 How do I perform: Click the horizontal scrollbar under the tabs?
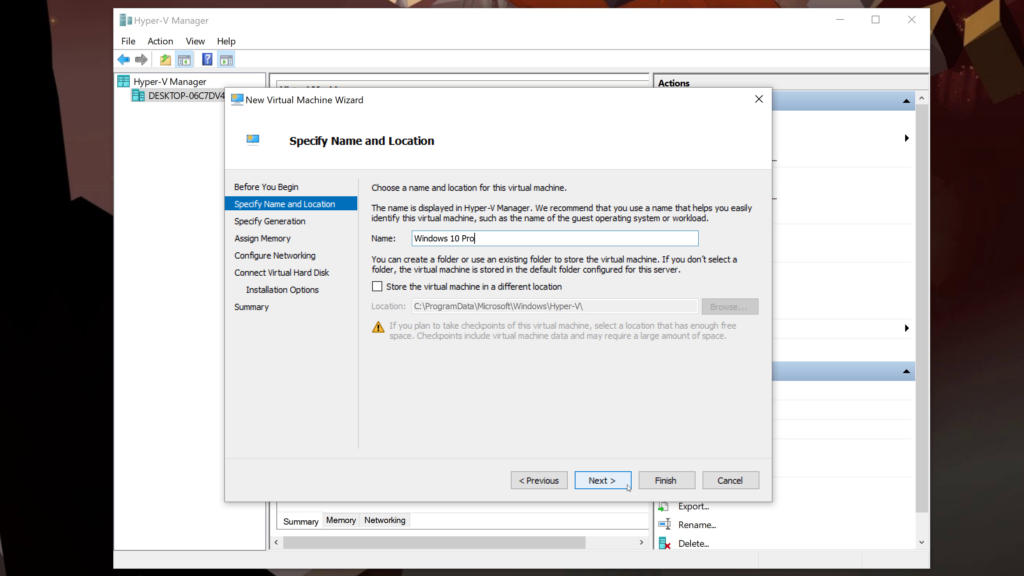pos(434,543)
